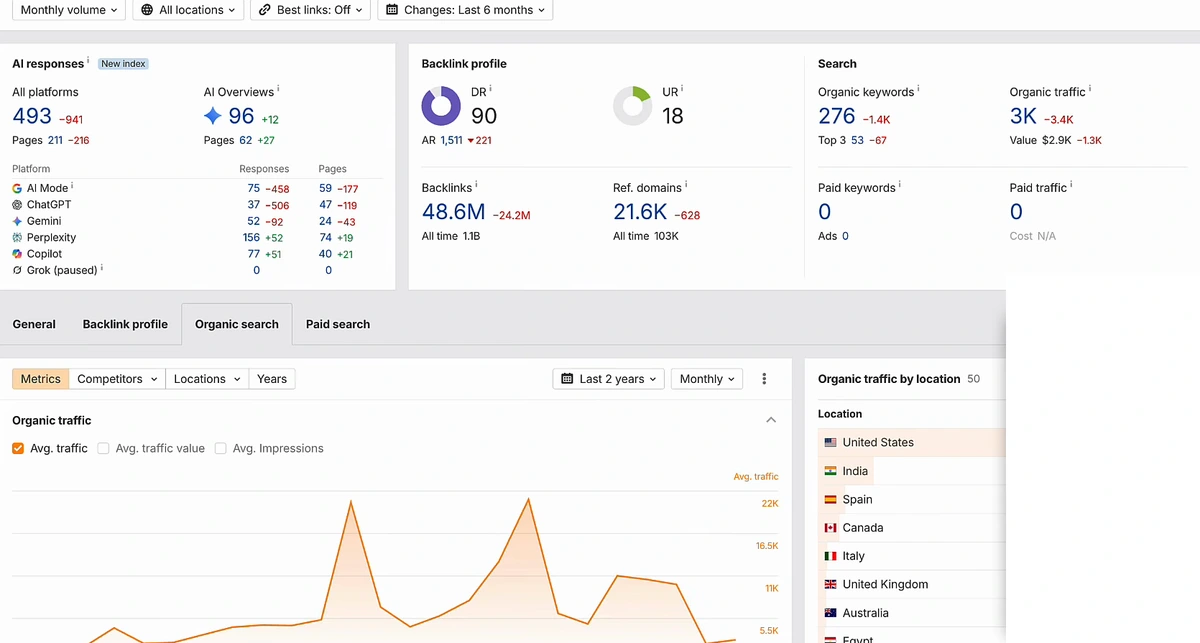1200x643 pixels.
Task: Select the Organic search tab
Action: click(237, 324)
